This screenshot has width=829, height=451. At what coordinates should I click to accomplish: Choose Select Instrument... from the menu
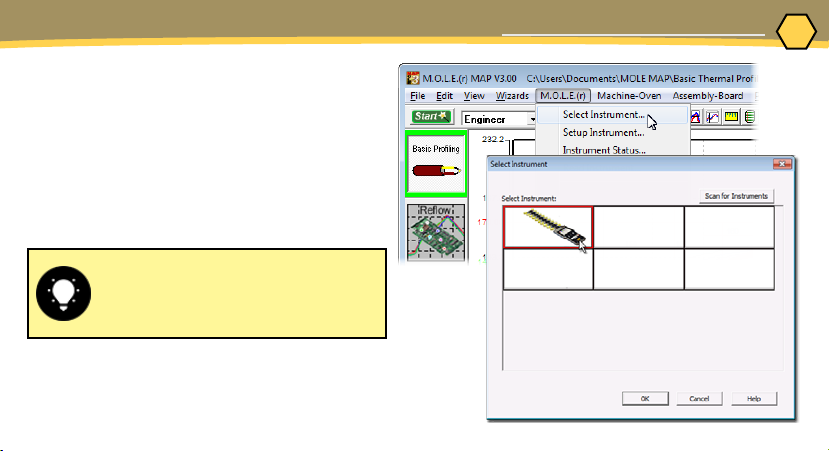(x=612, y=115)
